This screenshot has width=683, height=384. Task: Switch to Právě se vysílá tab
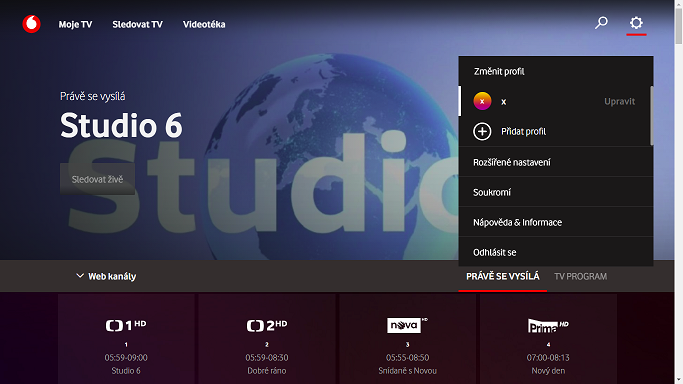[x=503, y=276]
